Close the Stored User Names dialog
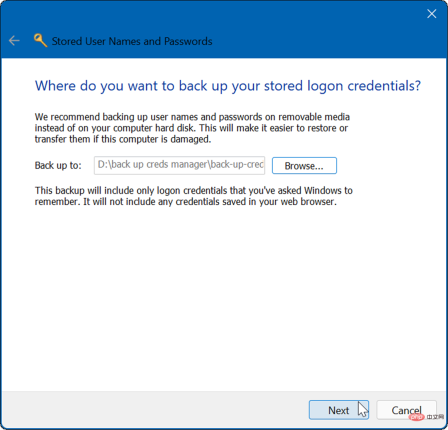 (432, 14)
